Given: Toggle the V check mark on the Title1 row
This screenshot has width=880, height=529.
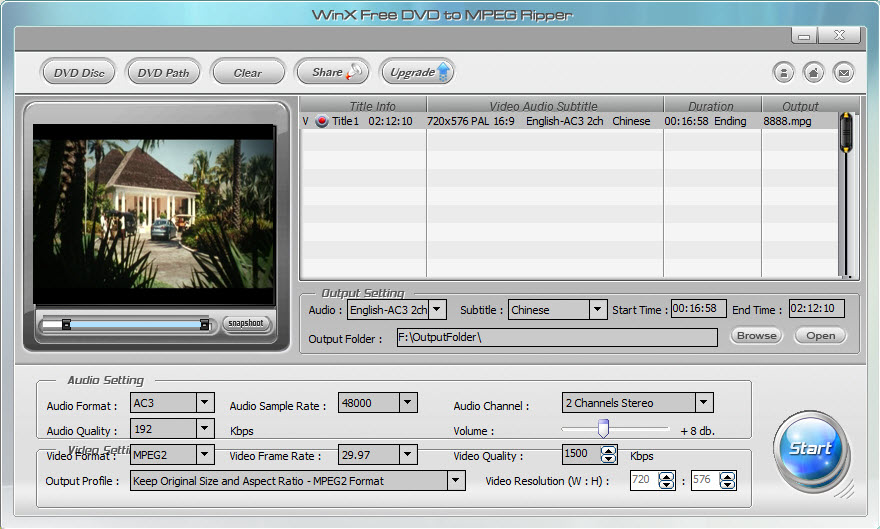Looking at the screenshot, I should pos(305,121).
